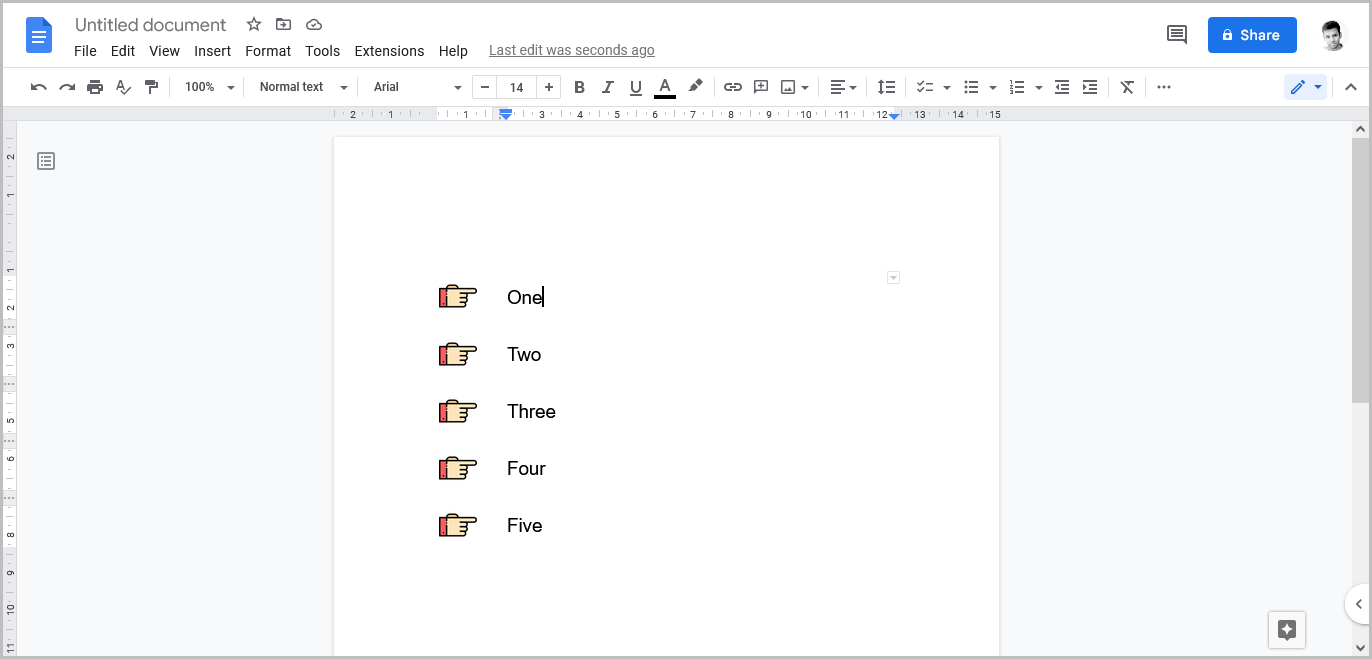This screenshot has width=1372, height=659.
Task: Open the comment history panel
Action: pyautogui.click(x=1176, y=34)
